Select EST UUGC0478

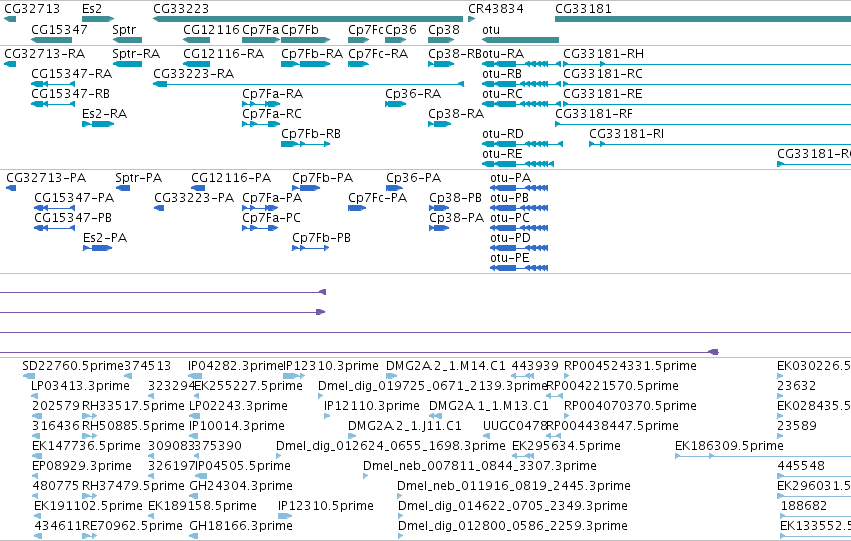click(x=486, y=436)
